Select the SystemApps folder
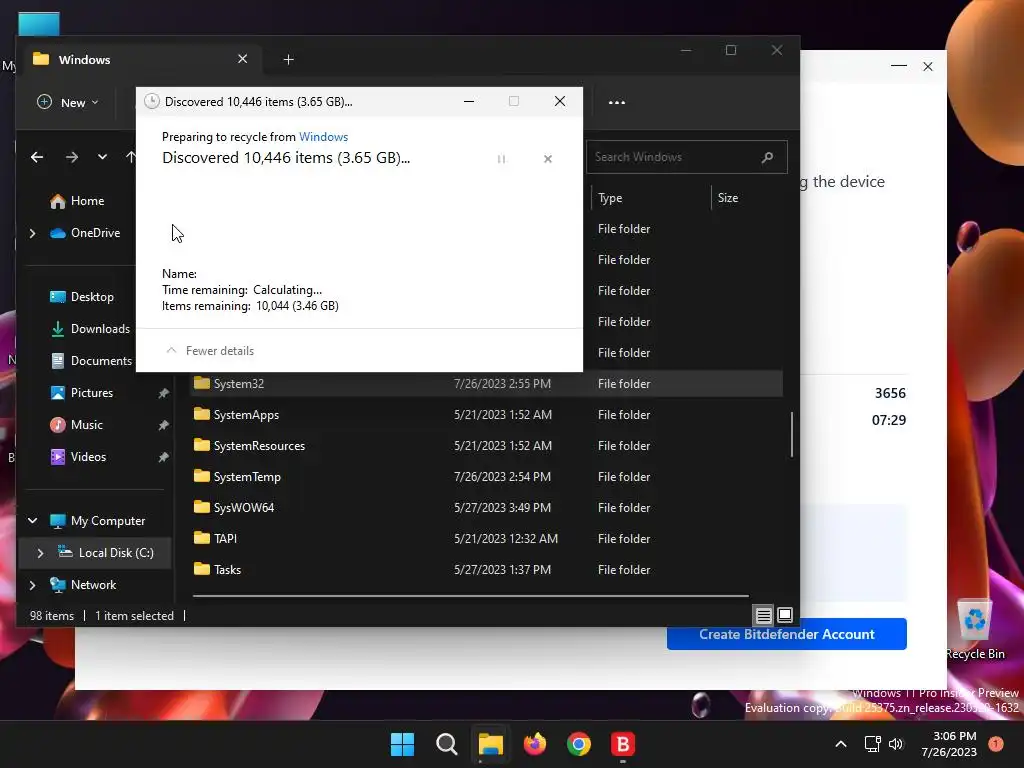The width and height of the screenshot is (1024, 768). pos(246,415)
